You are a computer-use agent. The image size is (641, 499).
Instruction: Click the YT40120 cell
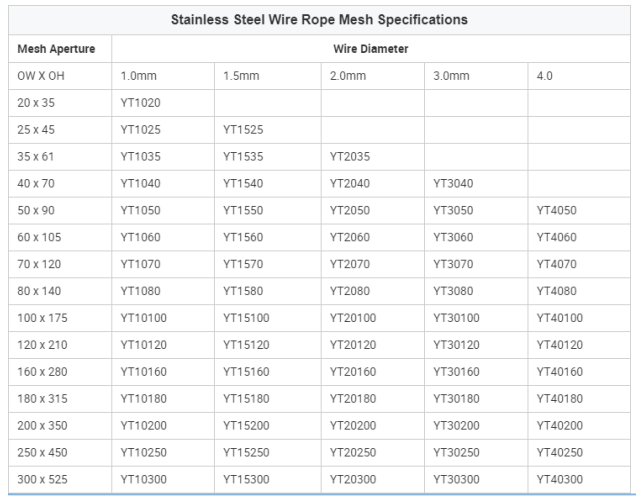(579, 345)
